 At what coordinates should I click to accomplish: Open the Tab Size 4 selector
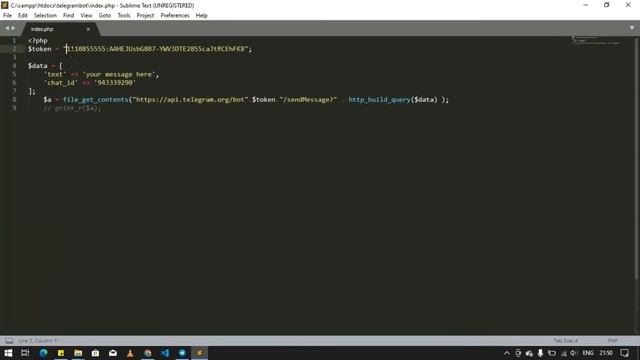tap(565, 340)
